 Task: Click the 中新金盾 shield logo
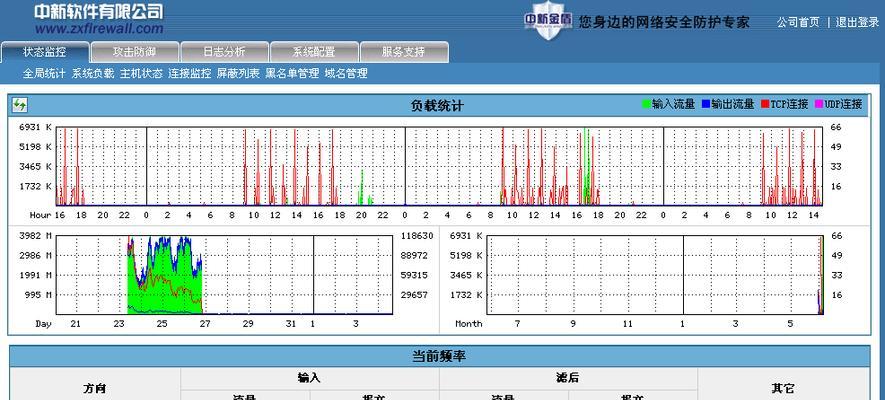(547, 21)
